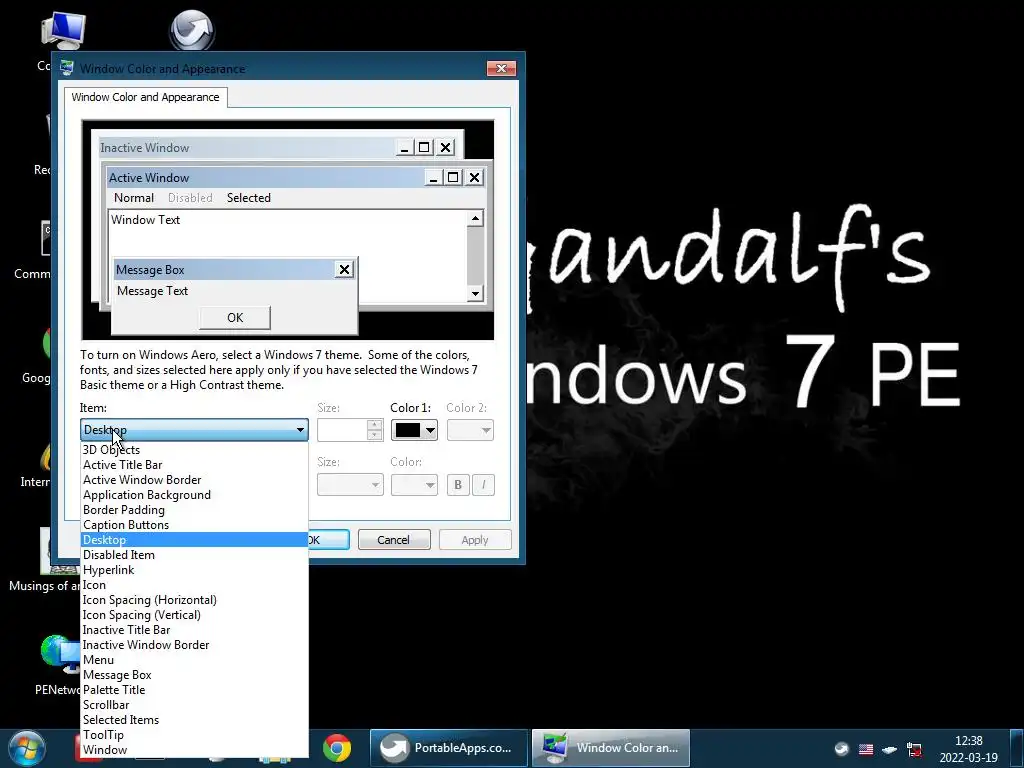The height and width of the screenshot is (768, 1024).
Task: Select Icon Spacing (Vertical) entry
Action: 194,615
